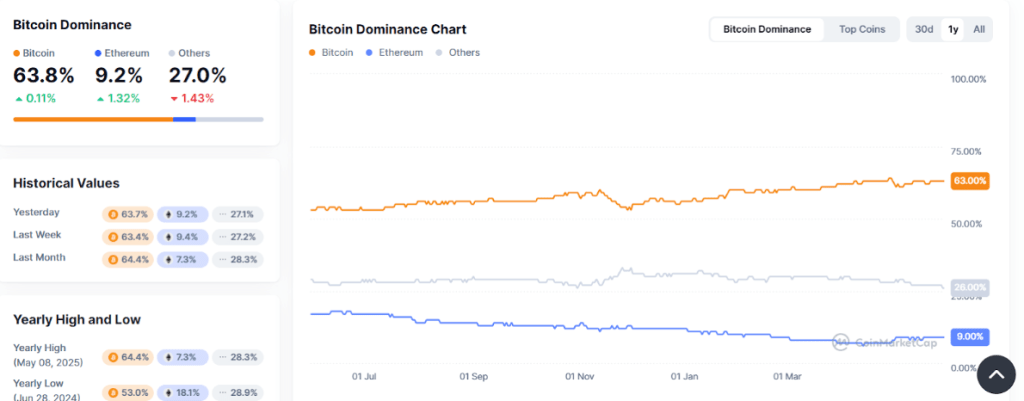Click the 01 Nov date marker

pyautogui.click(x=580, y=377)
